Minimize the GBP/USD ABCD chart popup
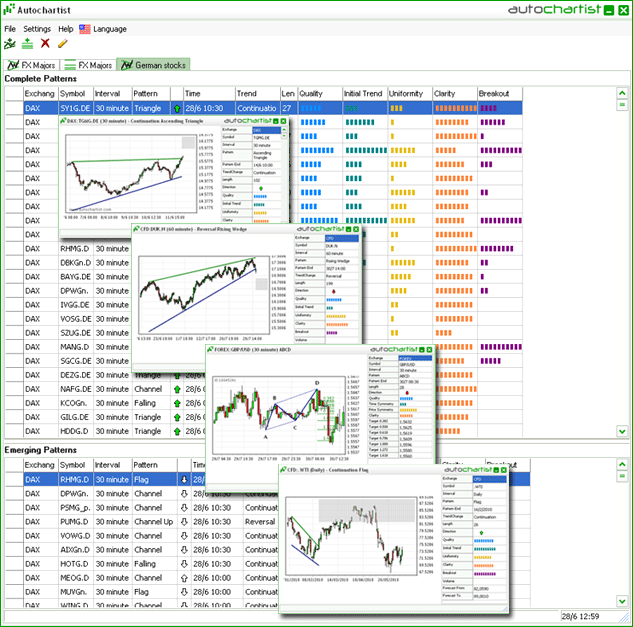This screenshot has width=633, height=627. point(422,350)
